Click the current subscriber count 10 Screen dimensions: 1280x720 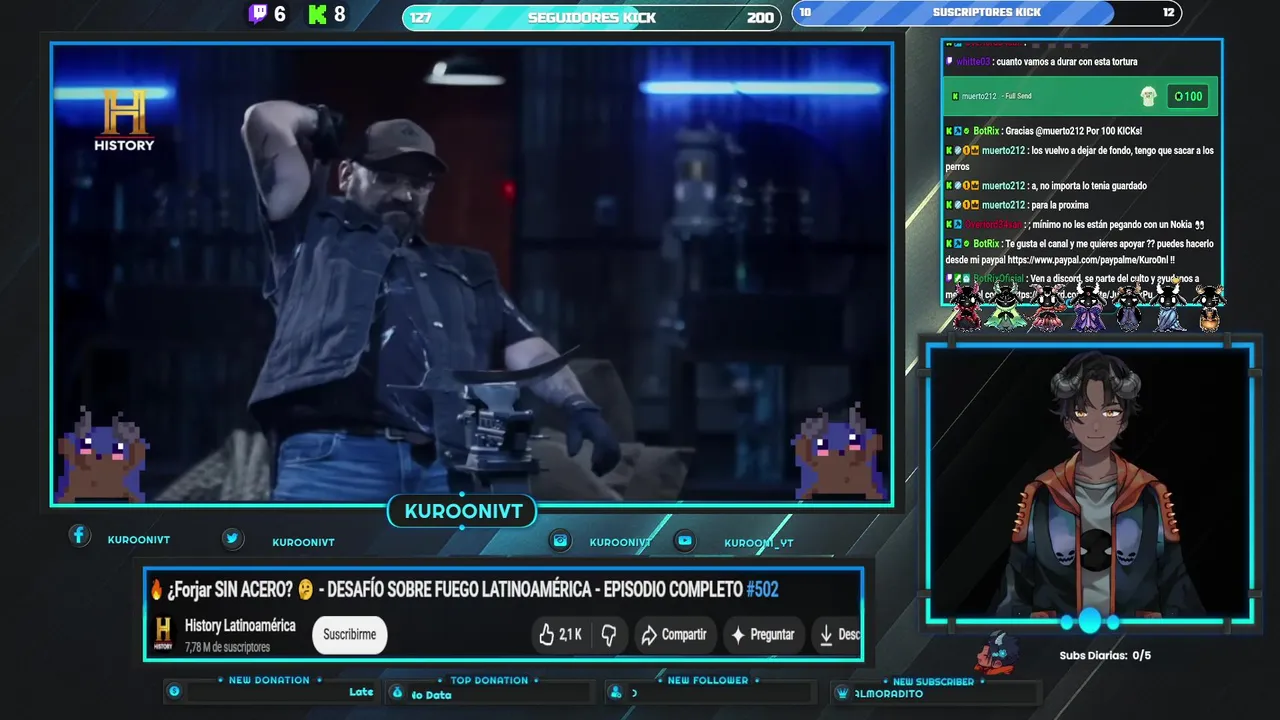[x=805, y=12]
